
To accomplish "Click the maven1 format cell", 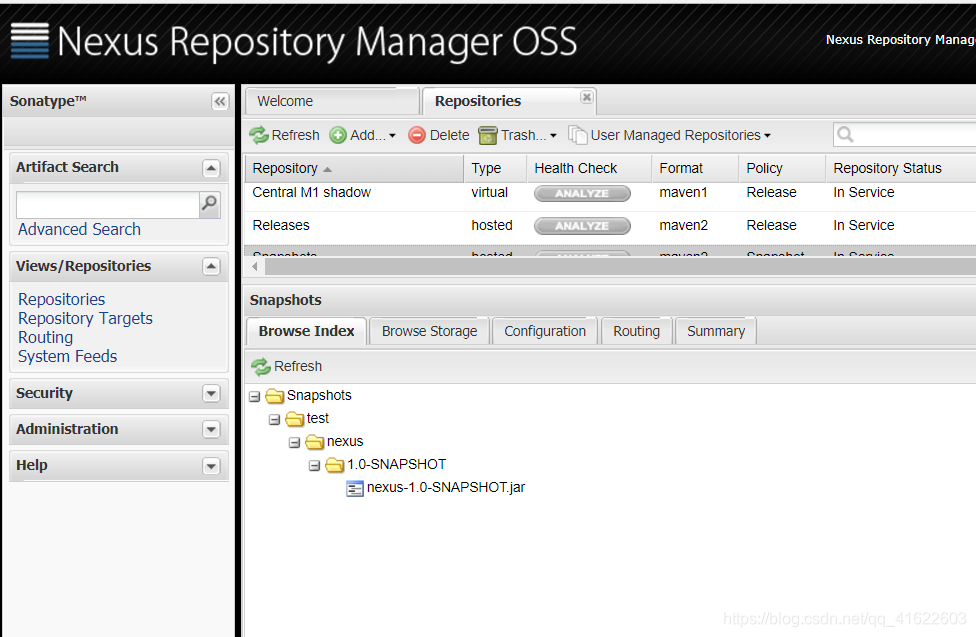I will (x=683, y=192).
